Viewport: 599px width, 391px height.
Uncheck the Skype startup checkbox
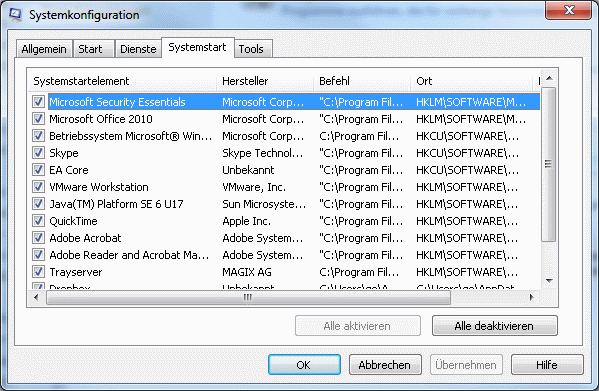click(38, 153)
